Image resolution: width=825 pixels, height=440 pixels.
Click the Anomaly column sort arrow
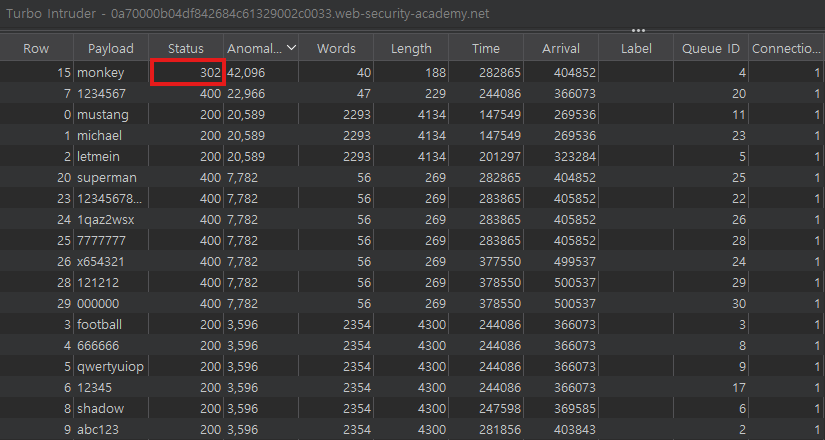pyautogui.click(x=291, y=48)
